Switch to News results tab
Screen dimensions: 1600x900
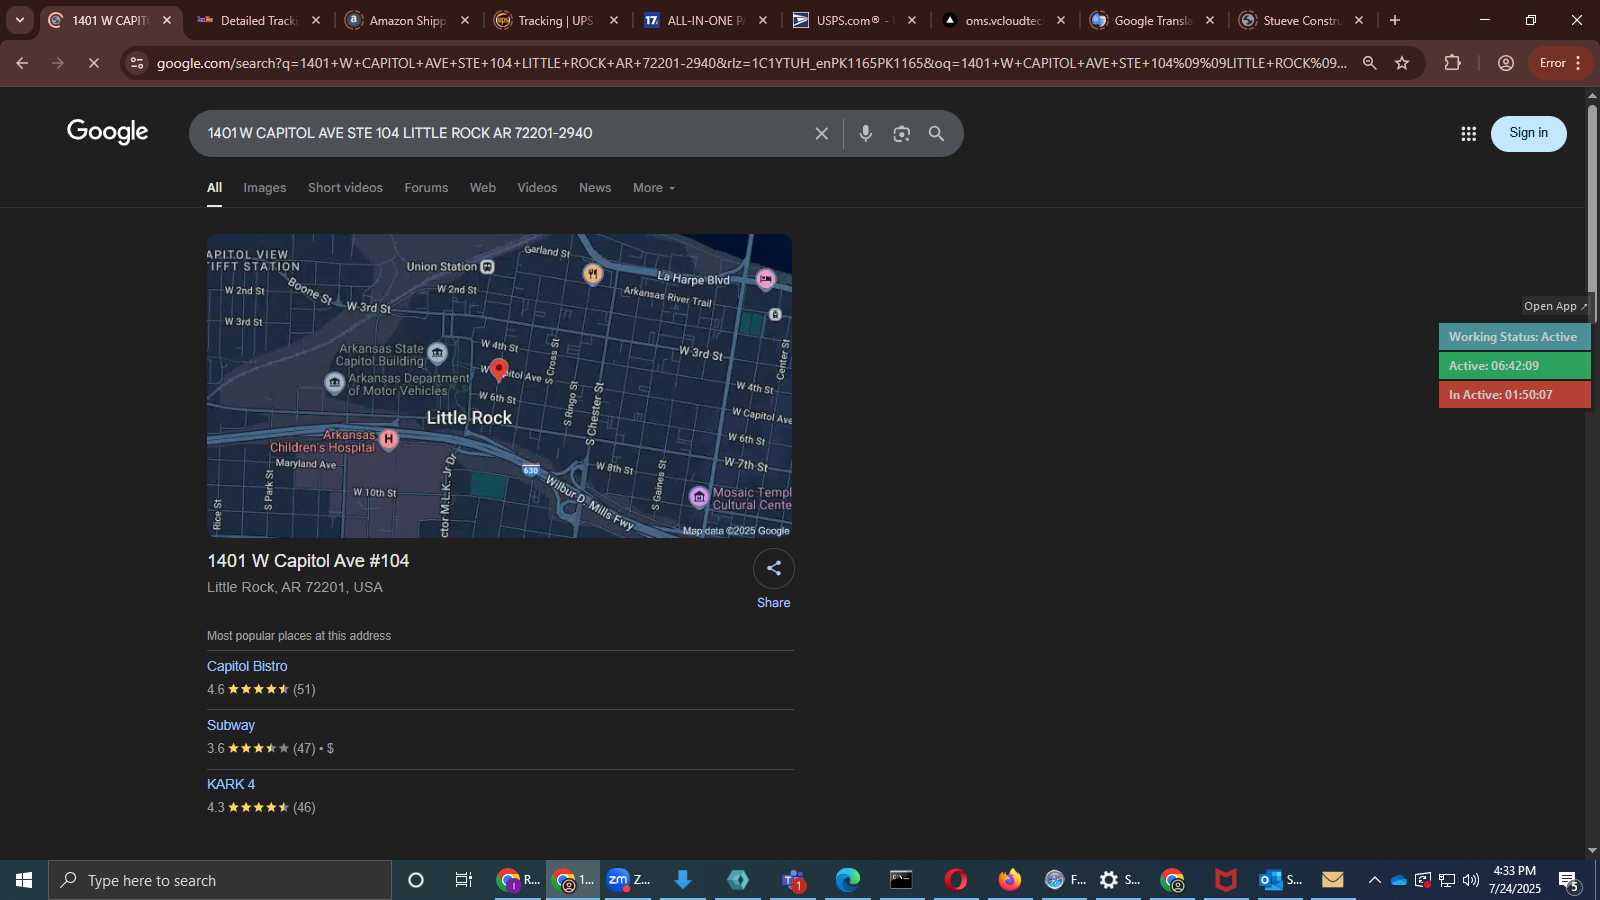(595, 188)
